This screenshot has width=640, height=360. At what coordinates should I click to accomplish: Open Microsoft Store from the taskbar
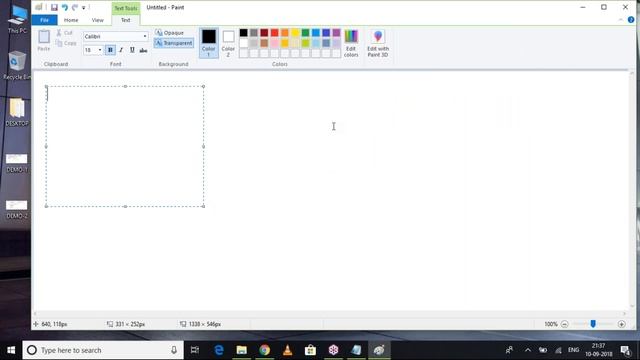pos(310,350)
